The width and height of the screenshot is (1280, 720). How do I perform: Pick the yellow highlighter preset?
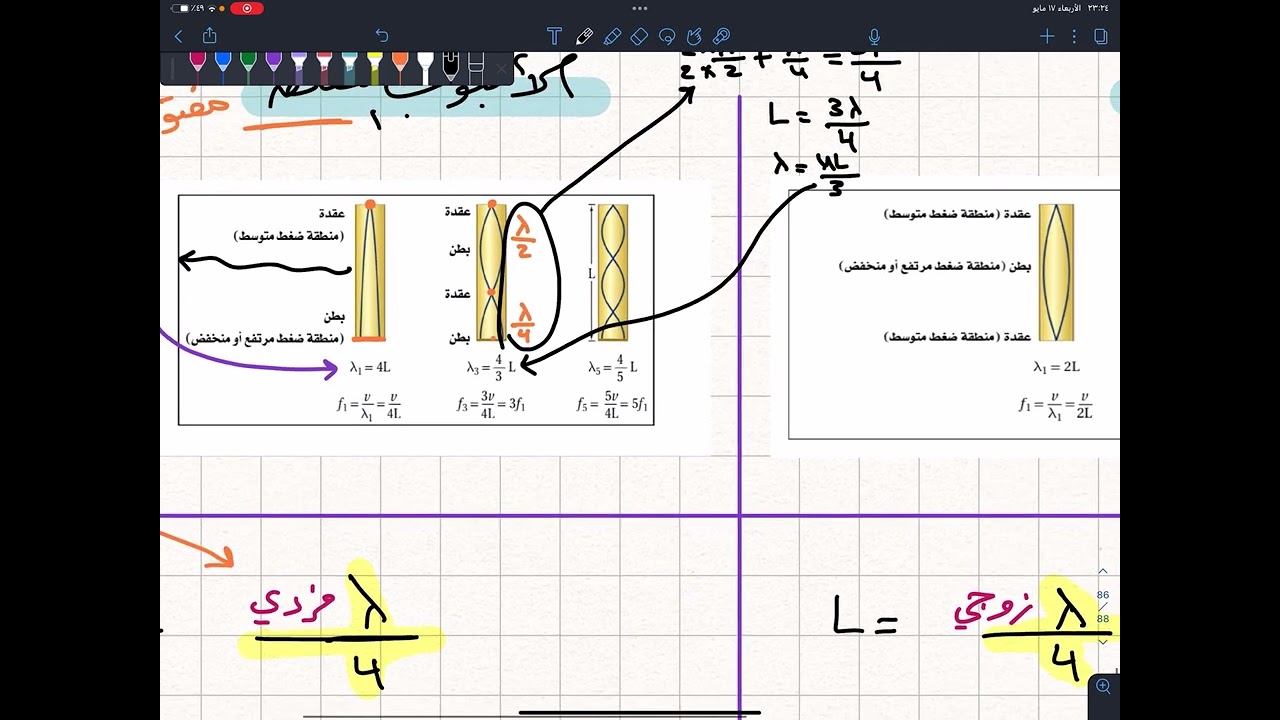click(375, 66)
